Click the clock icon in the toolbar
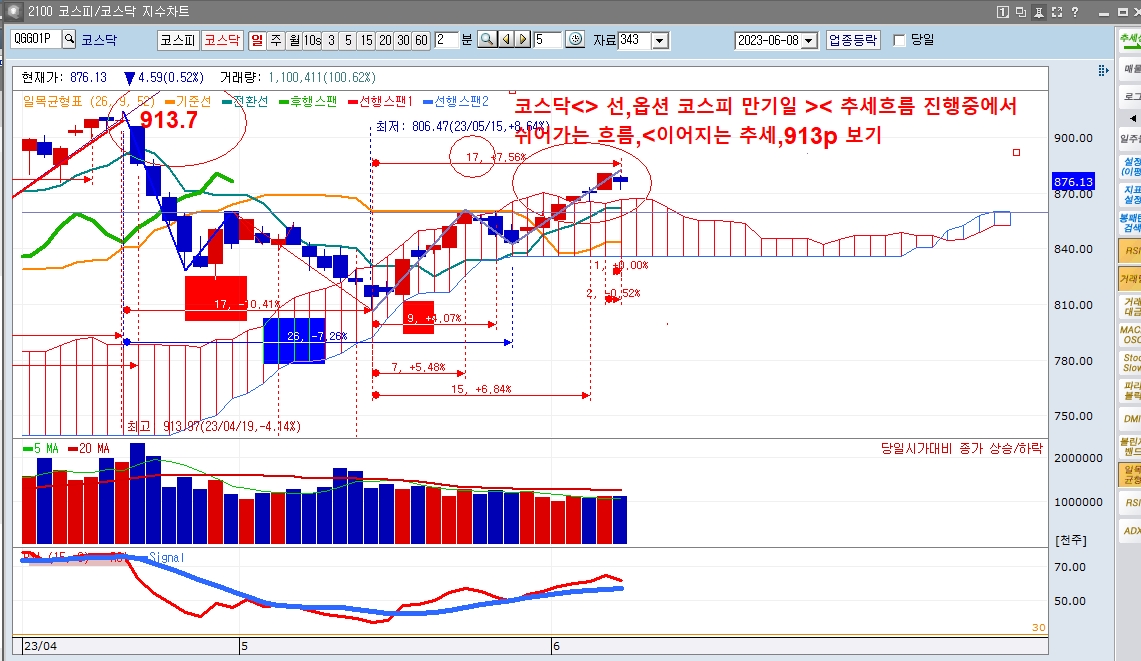Image resolution: width=1141 pixels, height=661 pixels. (x=574, y=40)
